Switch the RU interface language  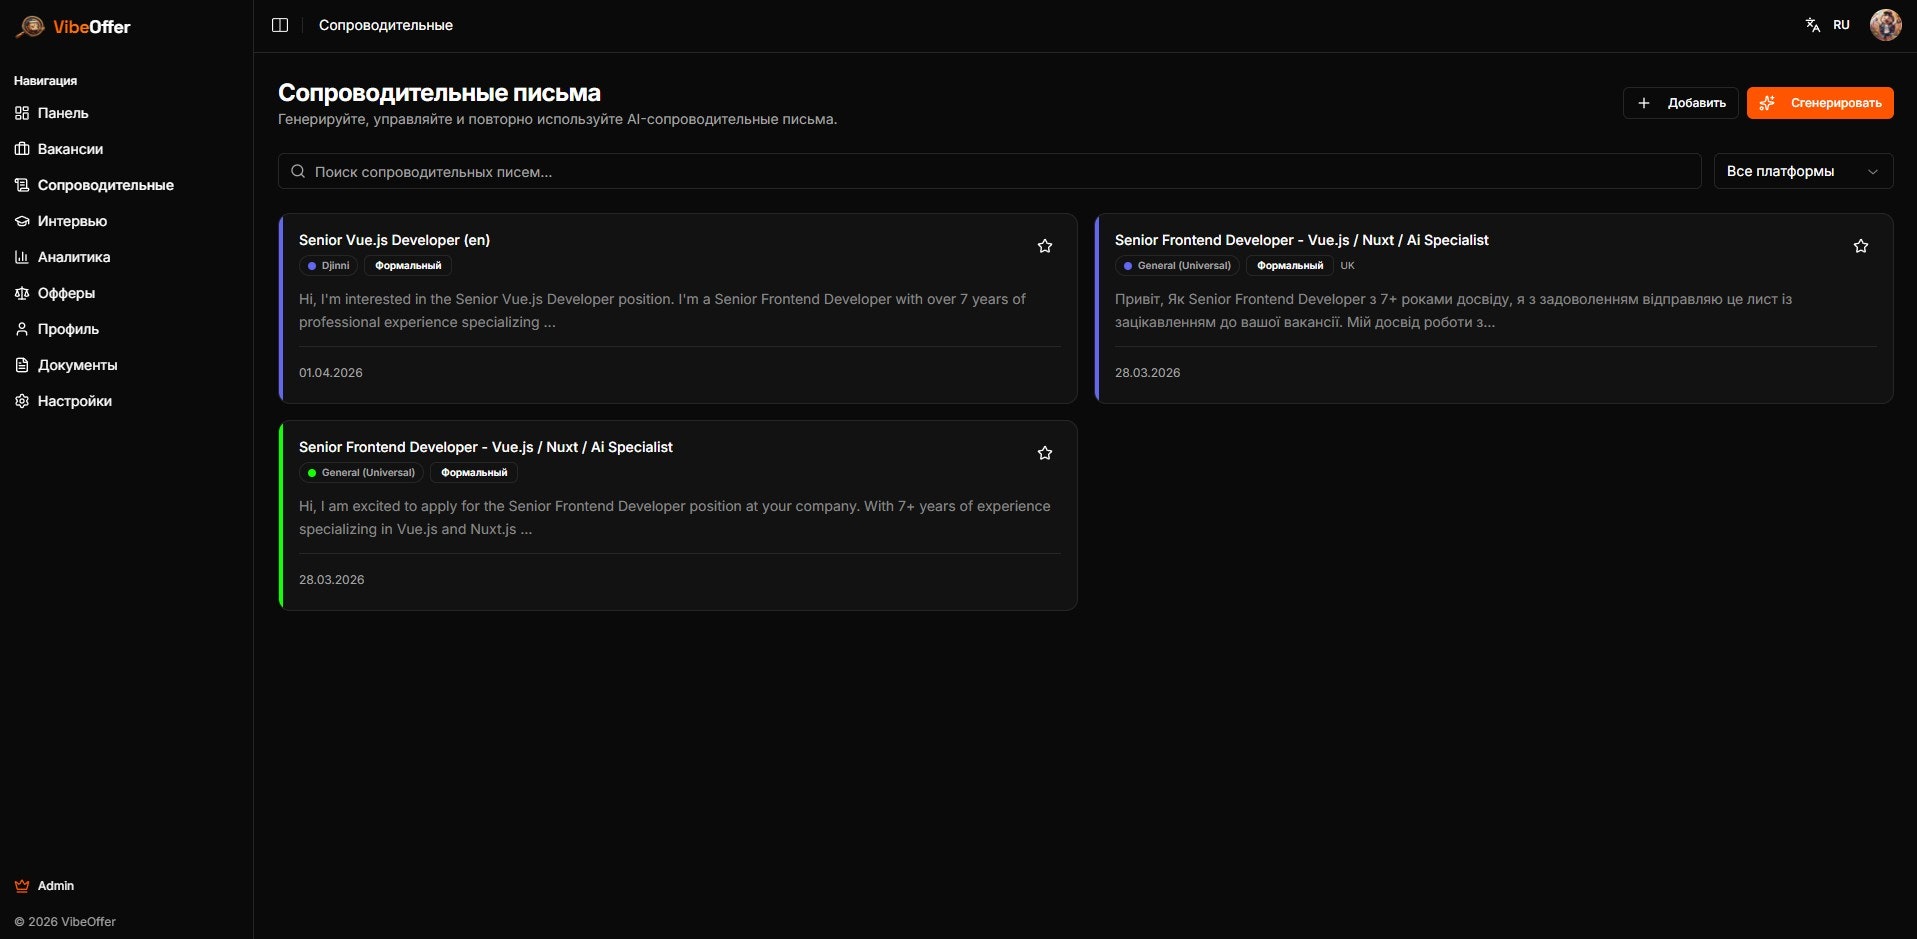1827,25
